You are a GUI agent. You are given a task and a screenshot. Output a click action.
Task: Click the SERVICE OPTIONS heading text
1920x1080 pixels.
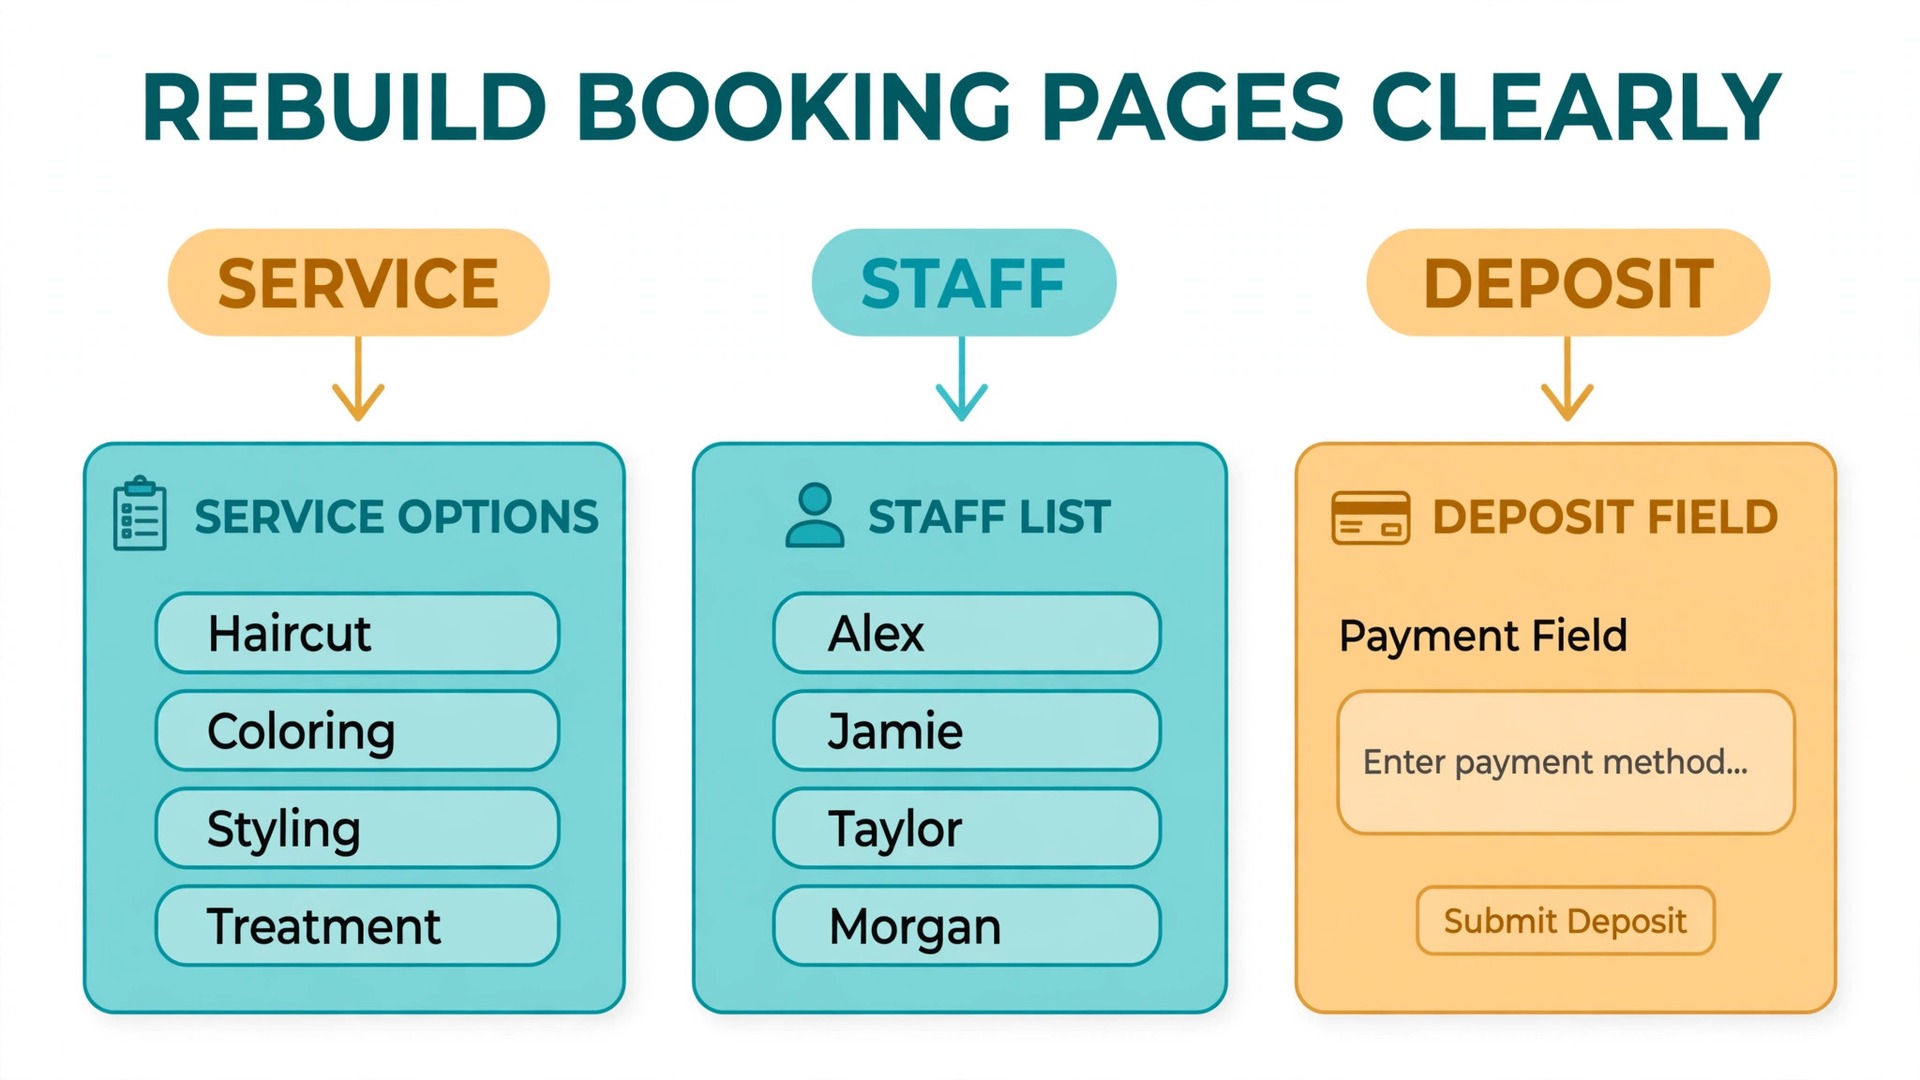396,517
